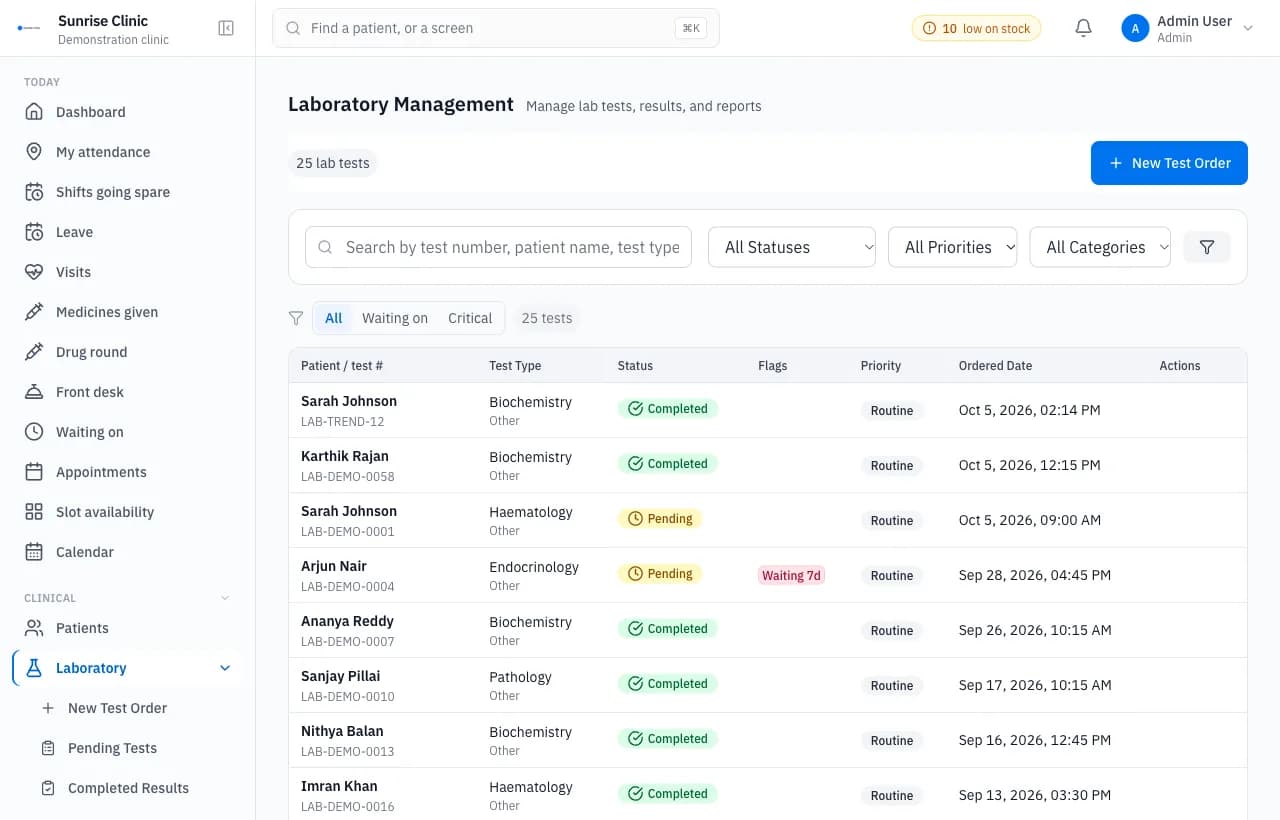Screen dimensions: 1280x820
Task: Open the All Statuses dropdown
Action: point(792,247)
